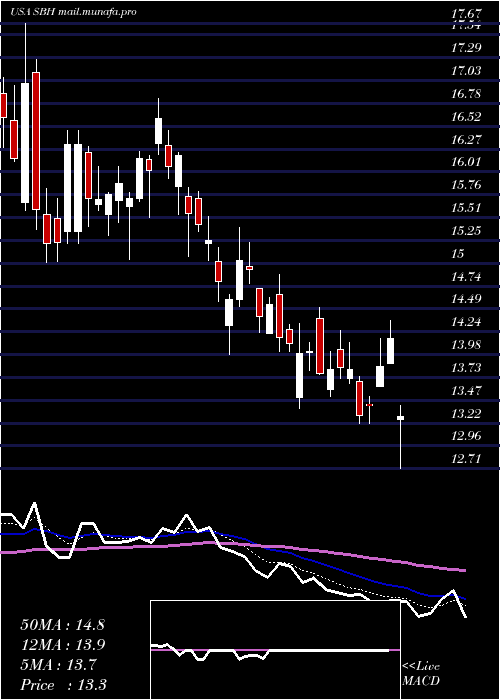Select the 13.98 price axis label
The width and height of the screenshot is (500, 700).
click(466, 344)
